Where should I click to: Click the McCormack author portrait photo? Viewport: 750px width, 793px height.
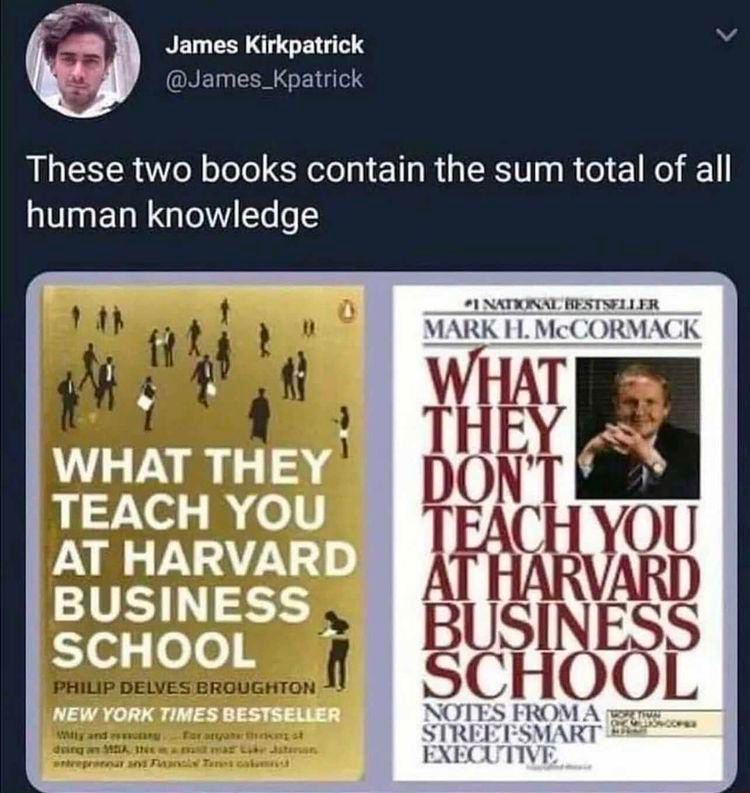tap(638, 428)
